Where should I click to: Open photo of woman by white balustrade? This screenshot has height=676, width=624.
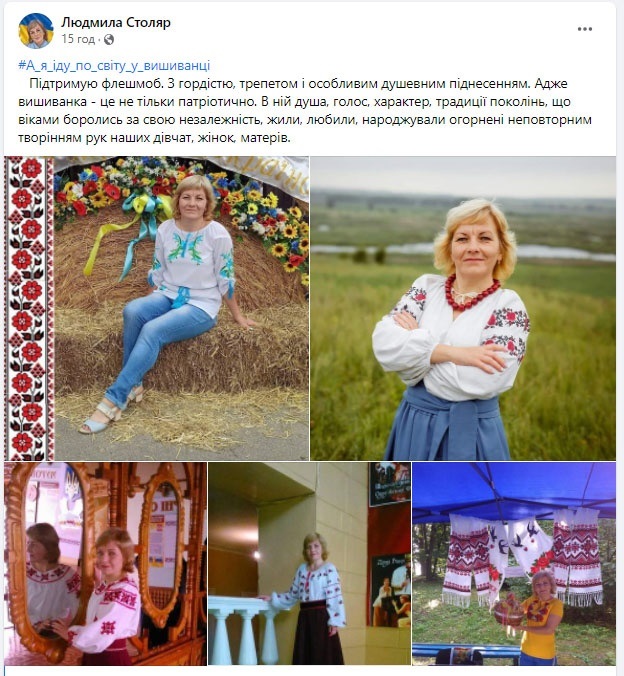tap(309, 563)
